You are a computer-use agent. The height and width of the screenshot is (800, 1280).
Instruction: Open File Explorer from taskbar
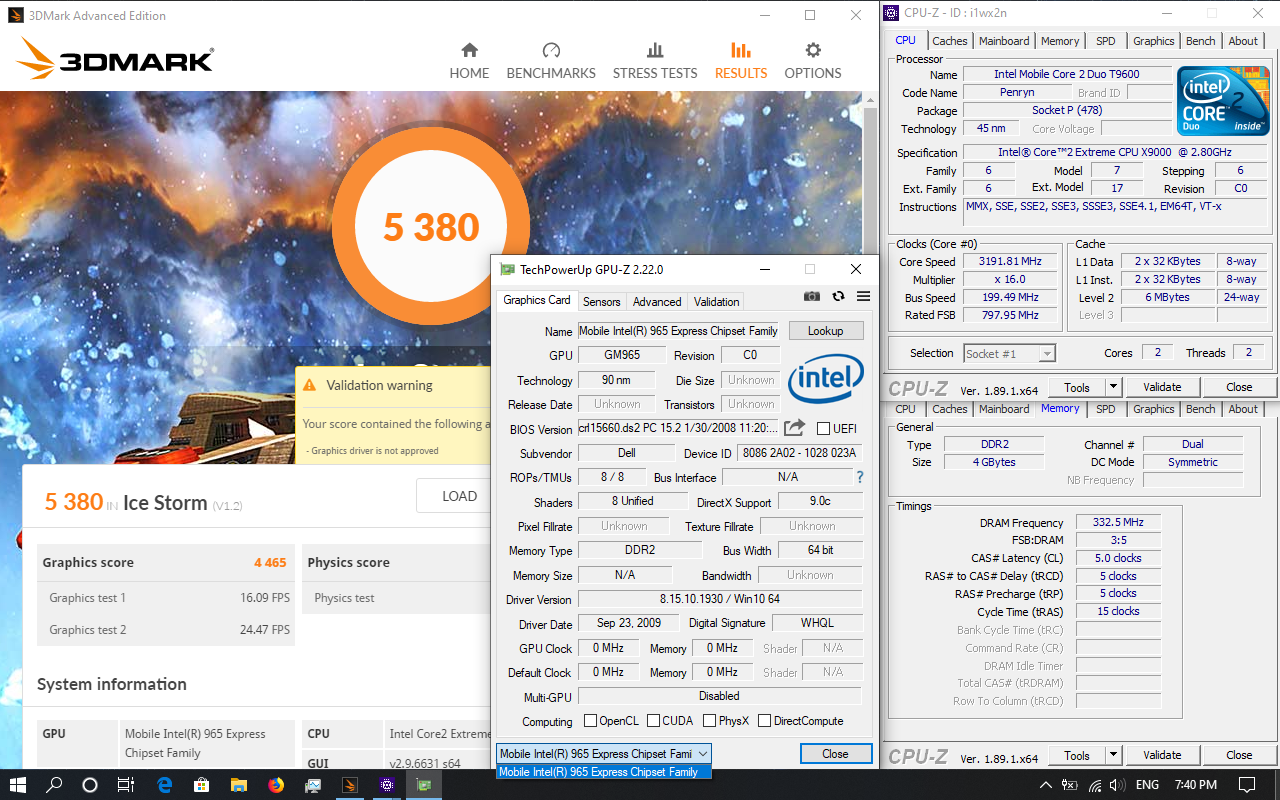[x=239, y=785]
